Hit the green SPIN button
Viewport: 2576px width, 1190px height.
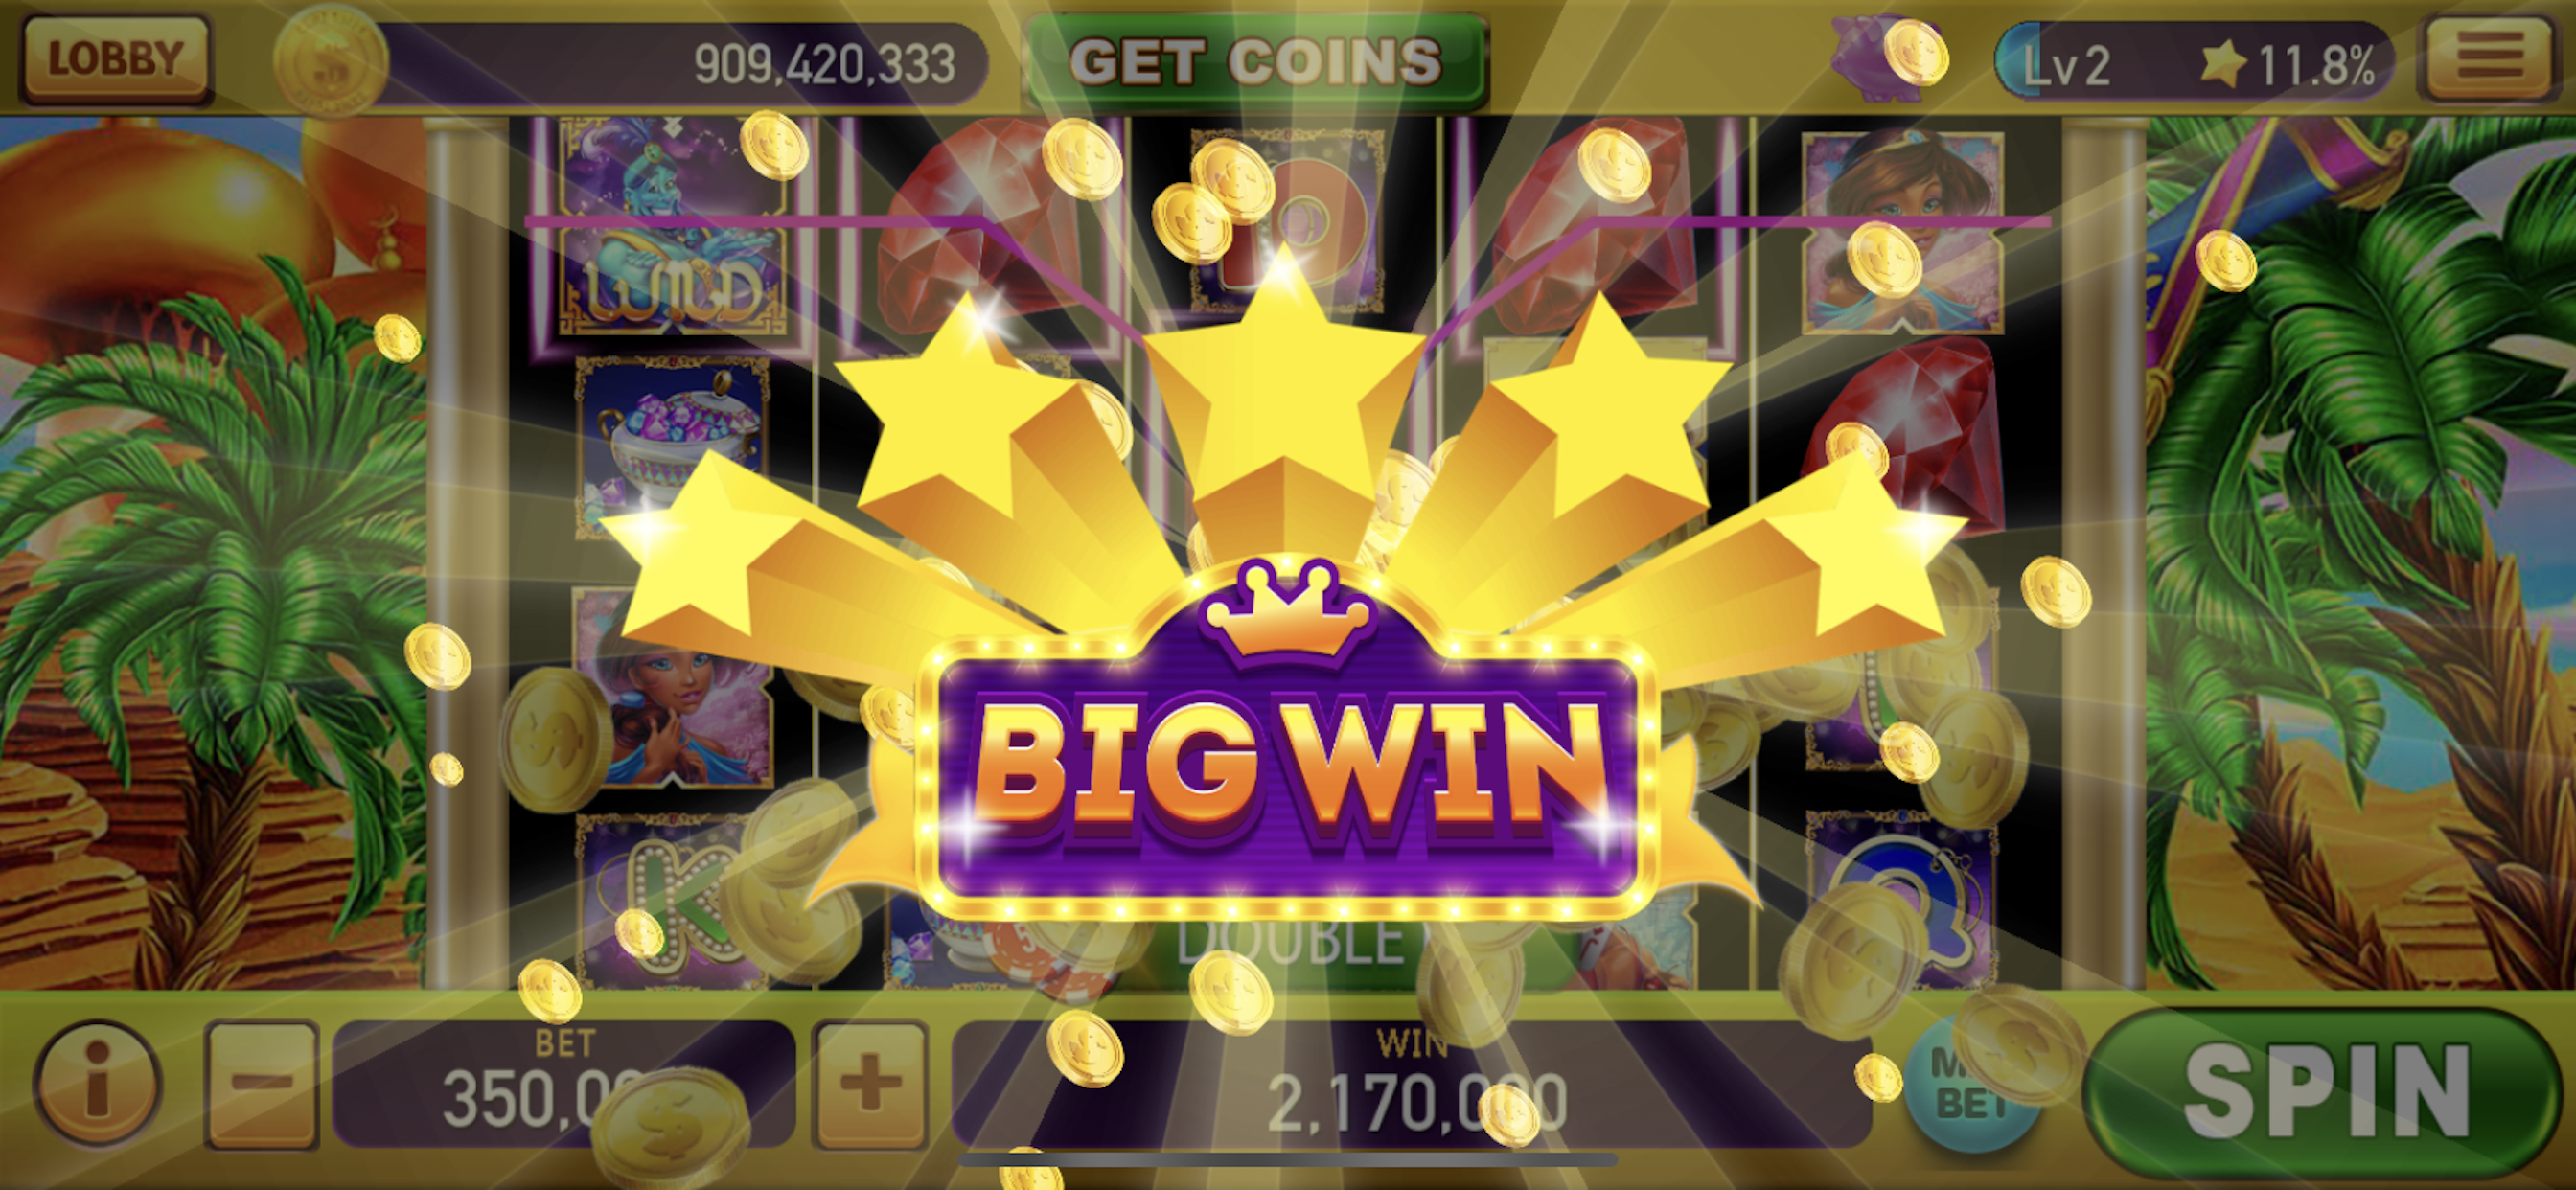[x=2326, y=1090]
